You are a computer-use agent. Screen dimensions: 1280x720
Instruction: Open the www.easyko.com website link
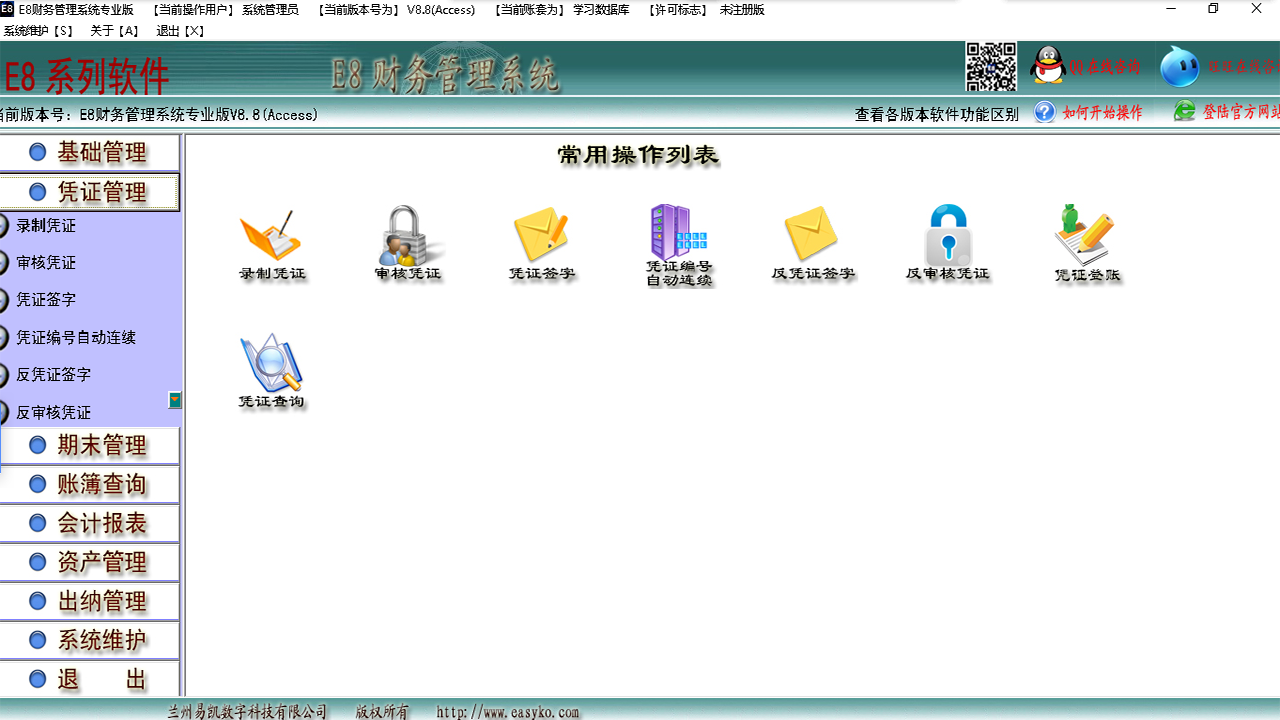[506, 712]
